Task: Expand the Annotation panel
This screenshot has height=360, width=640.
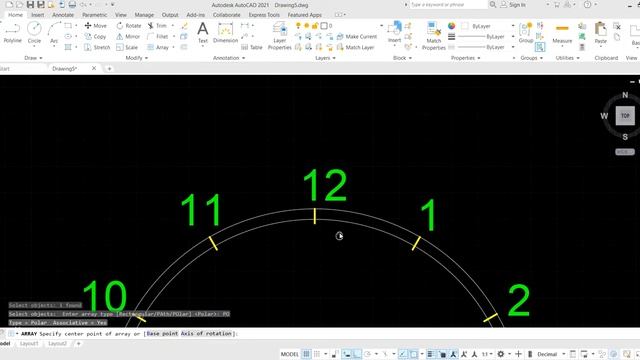Action: (x=229, y=58)
